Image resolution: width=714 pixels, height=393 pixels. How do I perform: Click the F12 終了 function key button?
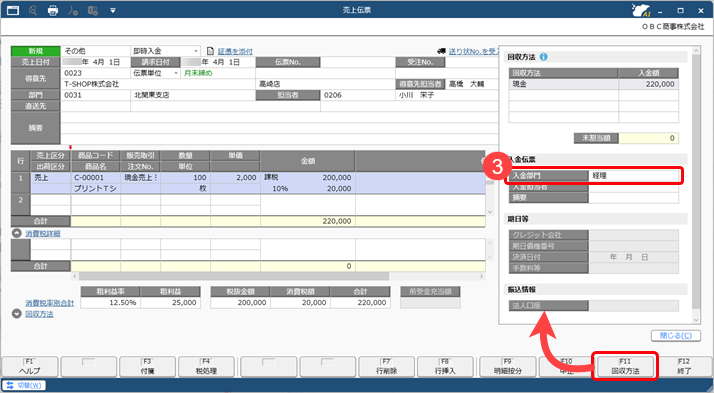684,367
